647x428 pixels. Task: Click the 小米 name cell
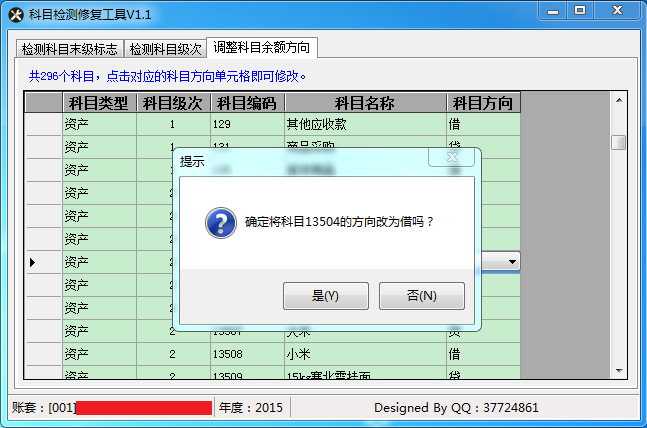(365, 354)
